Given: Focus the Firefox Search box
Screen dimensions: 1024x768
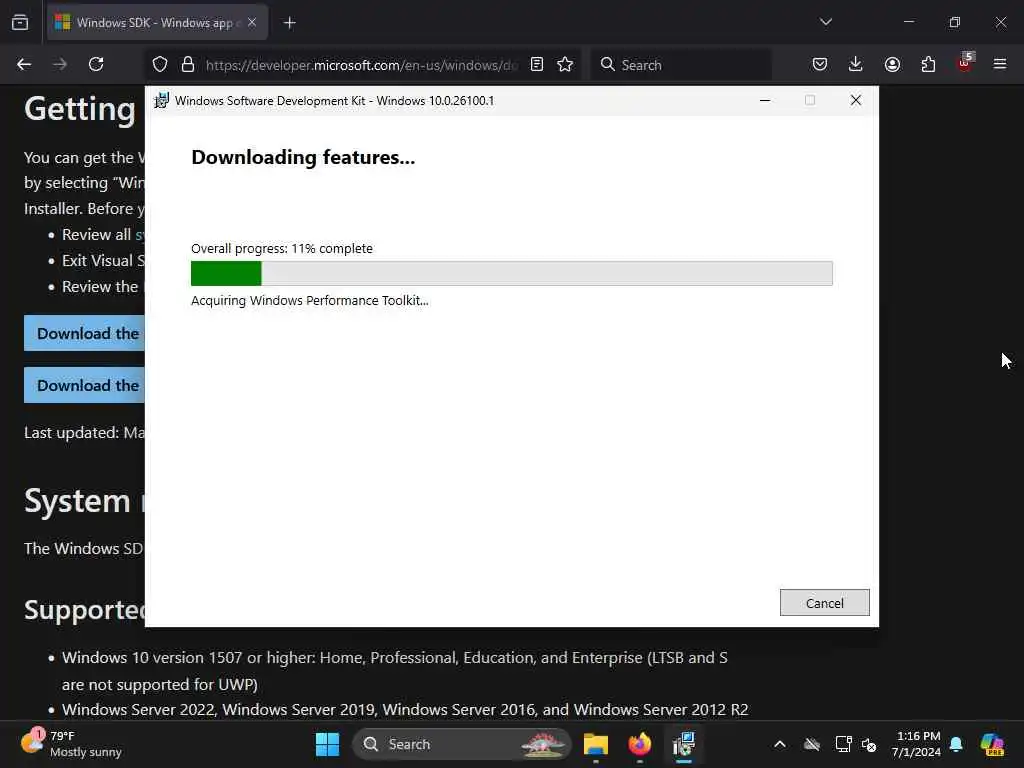Looking at the screenshot, I should 681,65.
